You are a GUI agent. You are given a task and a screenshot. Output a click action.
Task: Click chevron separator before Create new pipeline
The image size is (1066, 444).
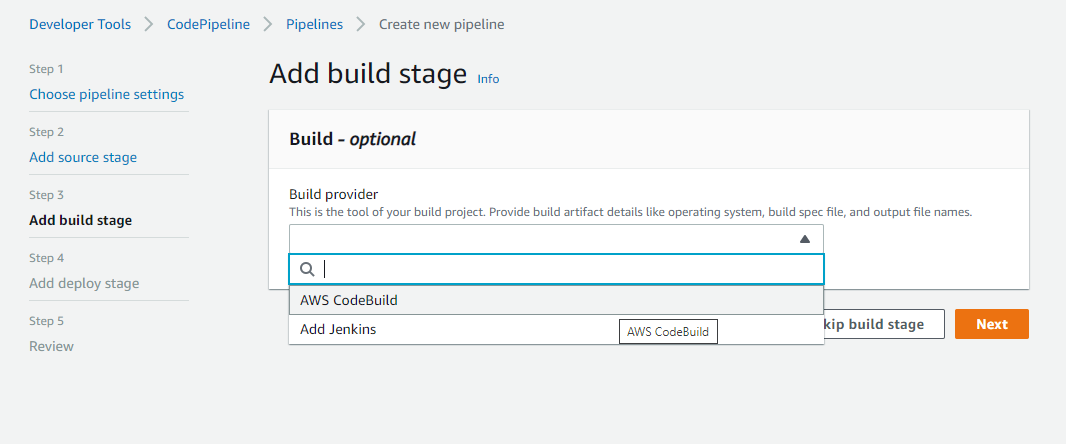click(360, 24)
